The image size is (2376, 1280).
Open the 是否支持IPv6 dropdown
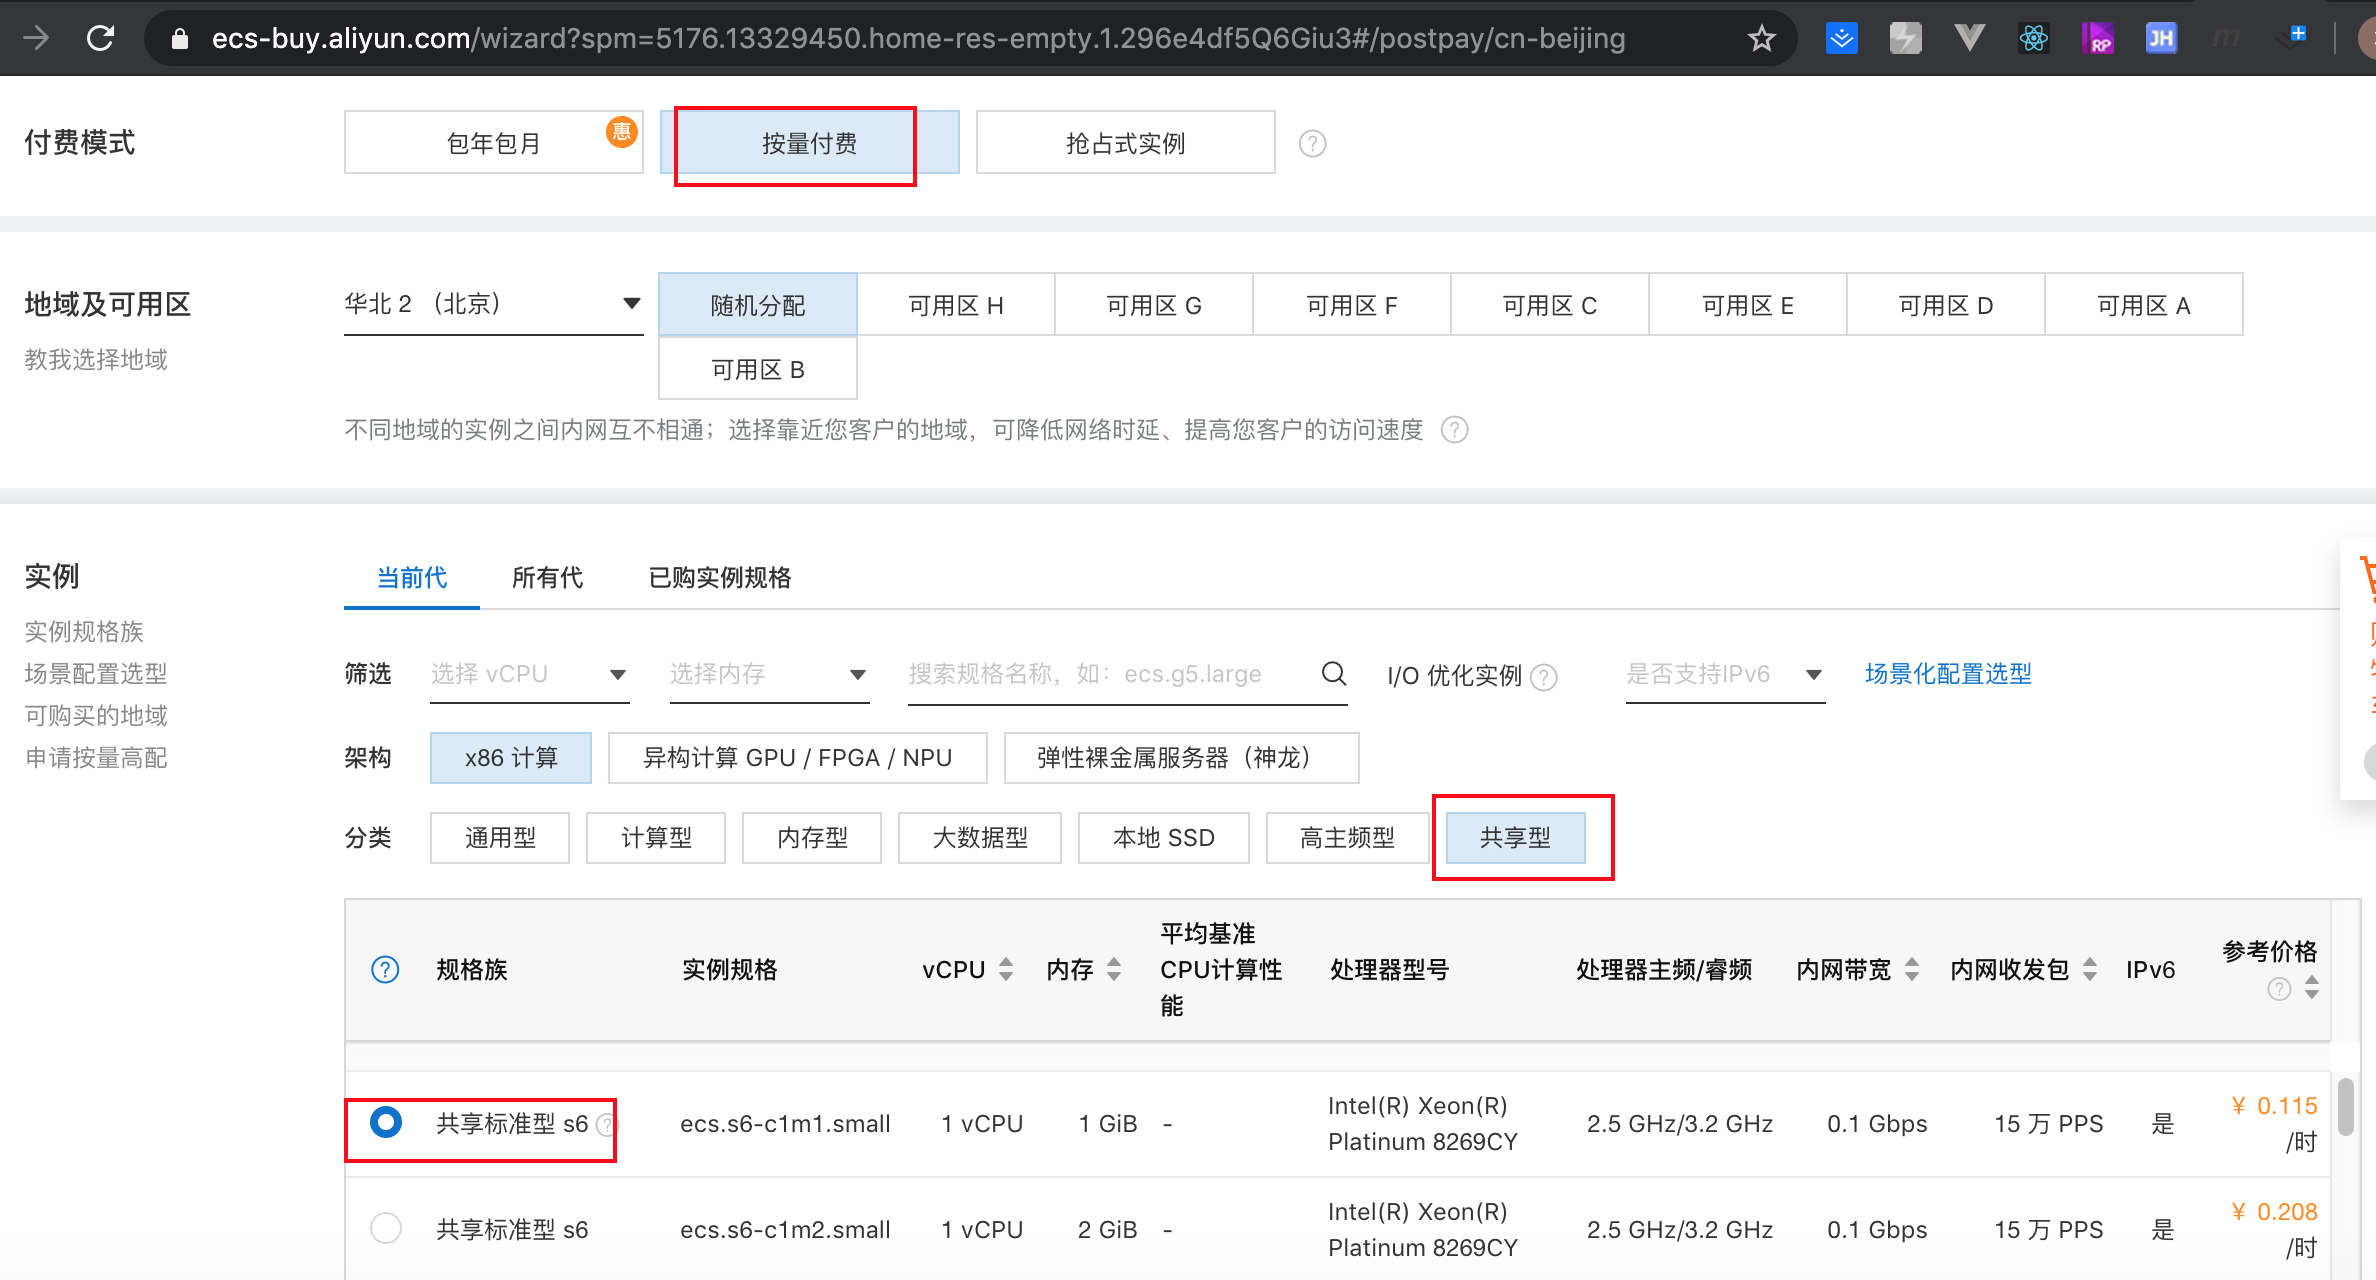tap(1724, 674)
